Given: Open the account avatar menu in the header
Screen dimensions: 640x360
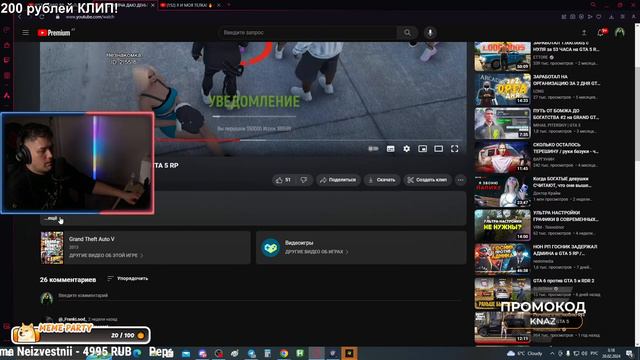Looking at the screenshot, I should 620,32.
